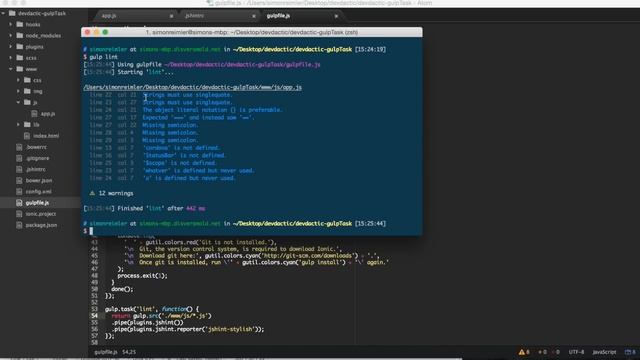This screenshot has width=640, height=360.
Task: Open index.html in the tree view
Action: tap(46, 136)
